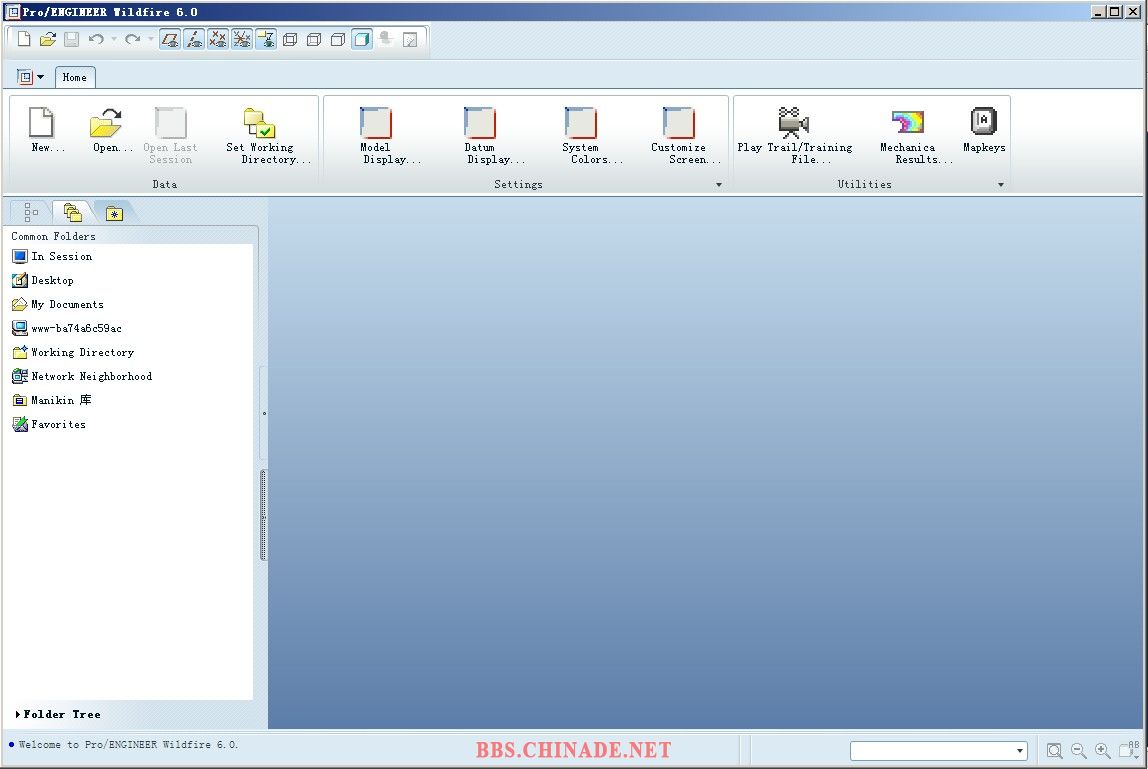Click the Network Neighborhood icon
1148x769 pixels.
pyautogui.click(x=20, y=376)
